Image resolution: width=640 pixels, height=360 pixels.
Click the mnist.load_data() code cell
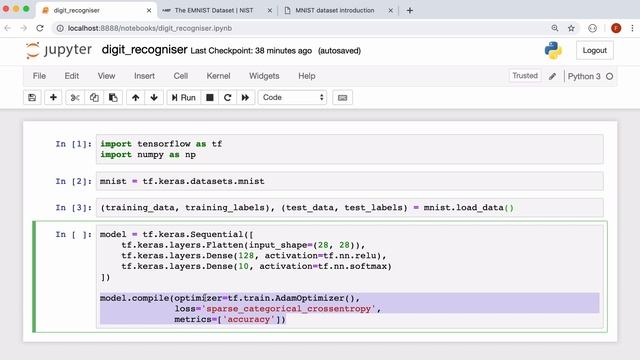(349, 208)
